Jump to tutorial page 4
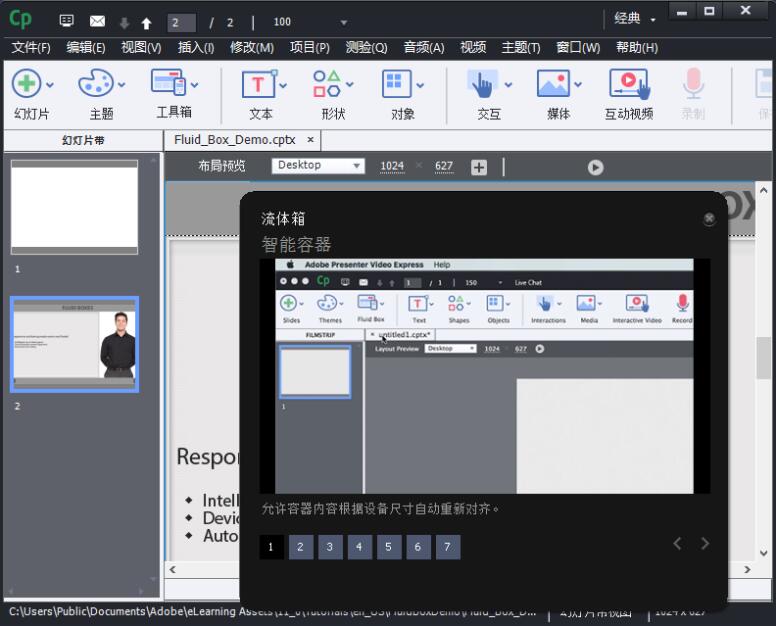 click(x=359, y=547)
